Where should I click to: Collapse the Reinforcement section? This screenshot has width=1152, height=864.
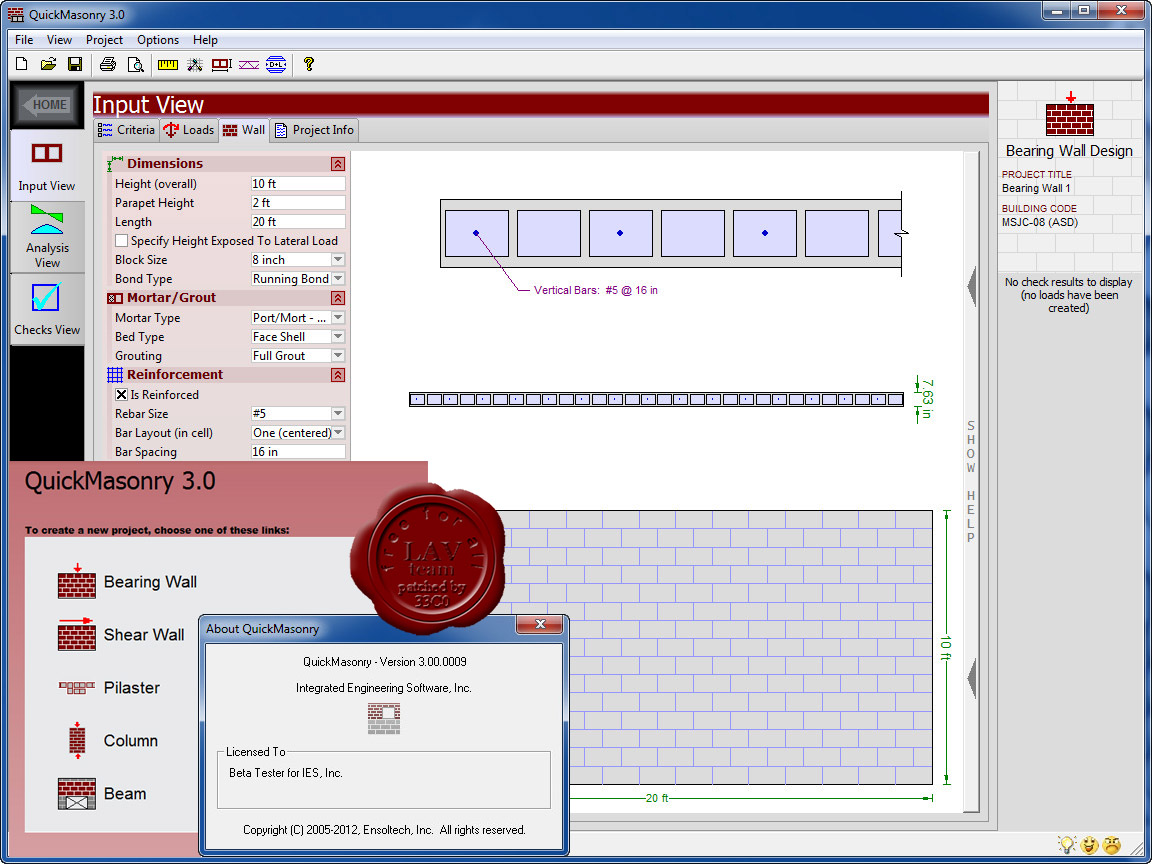(x=337, y=375)
